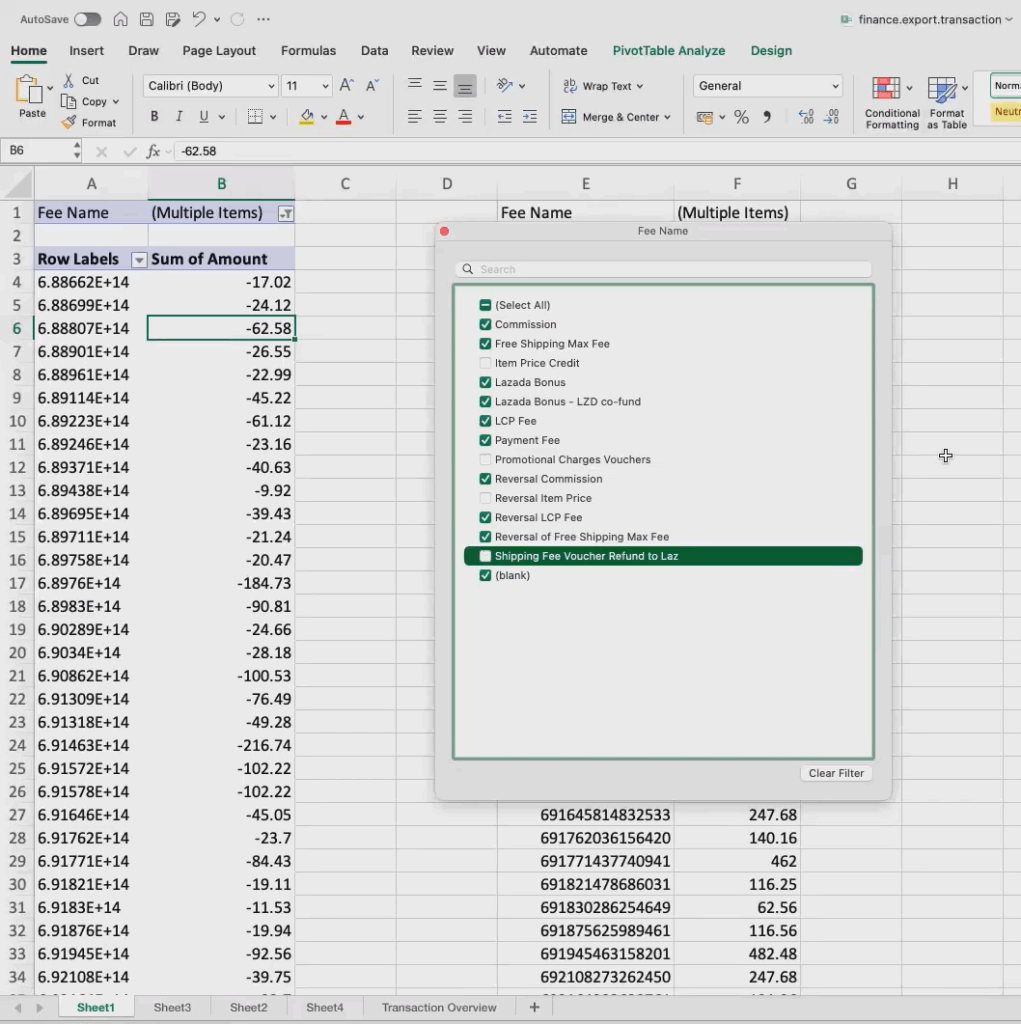The height and width of the screenshot is (1024, 1021).
Task: Uncheck the Commission checkbox
Action: coord(486,324)
